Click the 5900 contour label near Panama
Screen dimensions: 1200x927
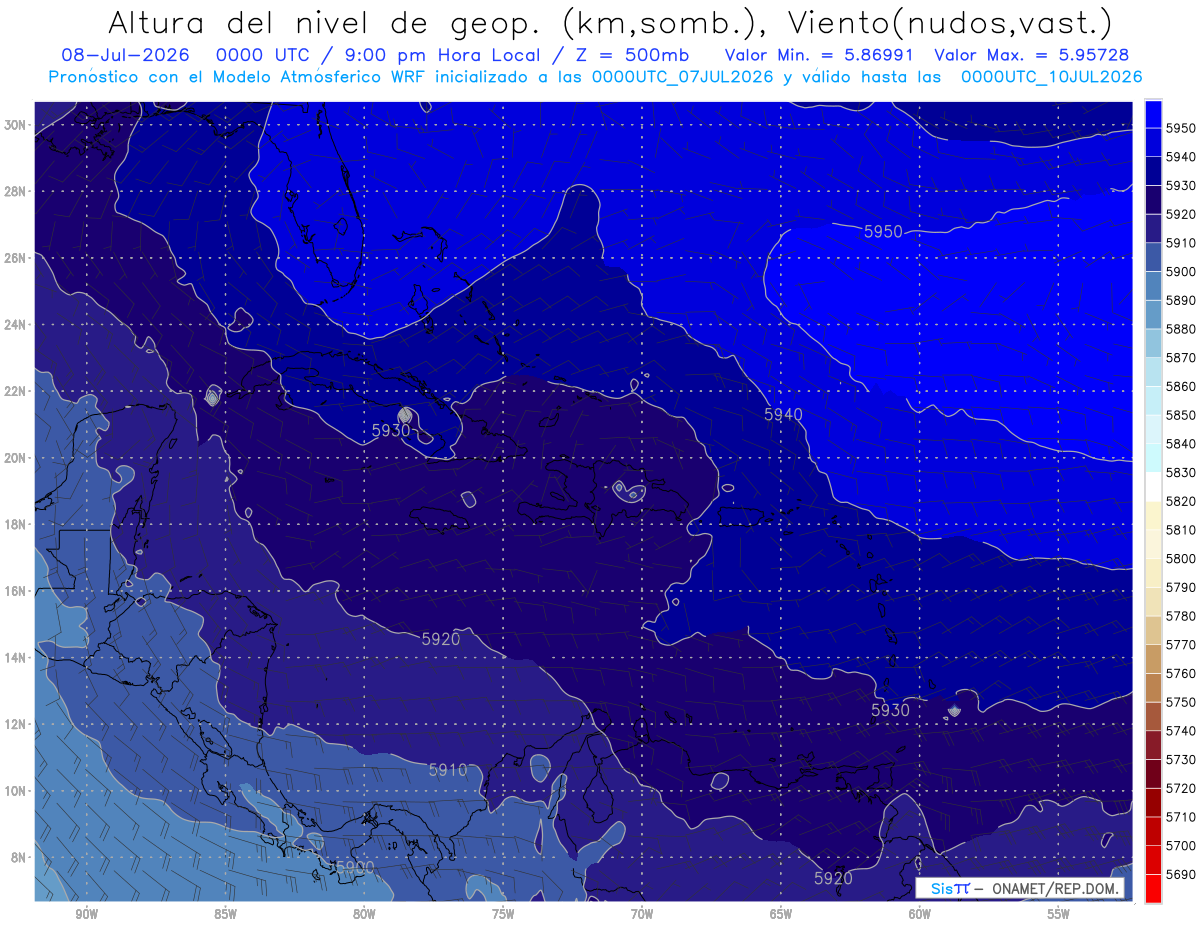pyautogui.click(x=354, y=867)
